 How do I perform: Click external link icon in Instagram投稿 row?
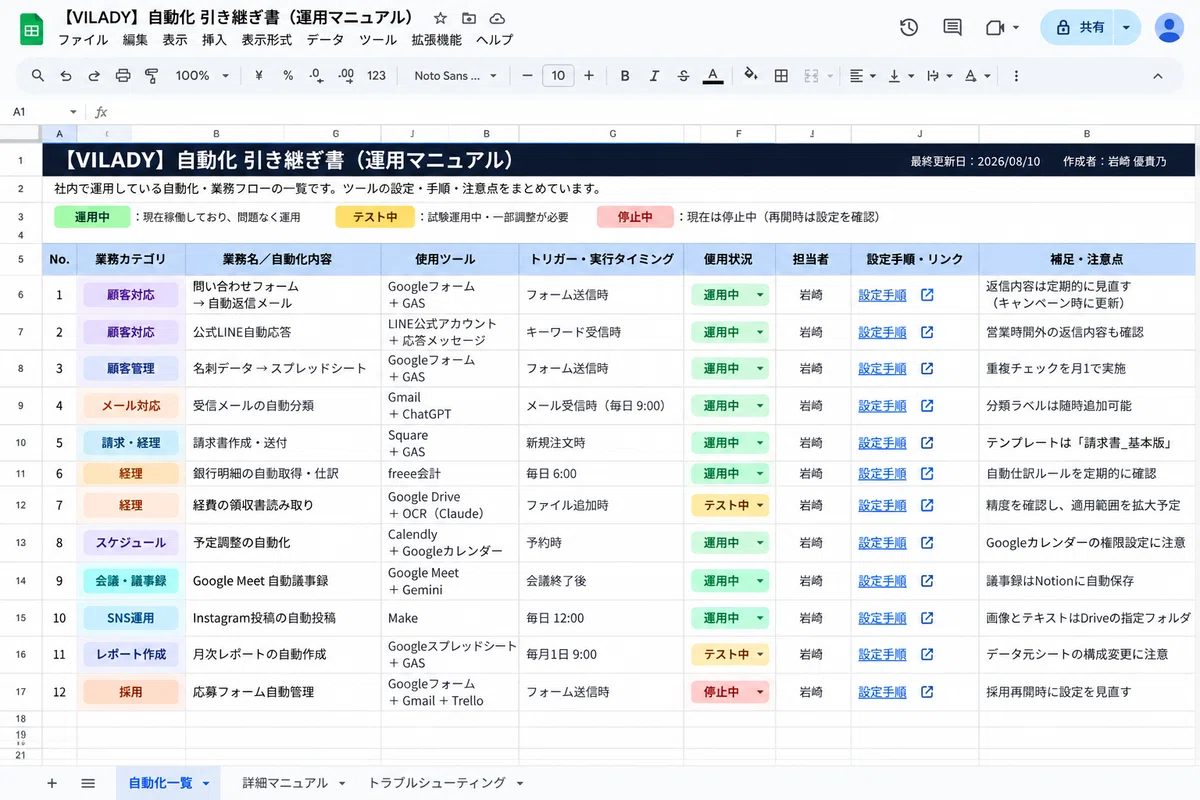(x=927, y=618)
